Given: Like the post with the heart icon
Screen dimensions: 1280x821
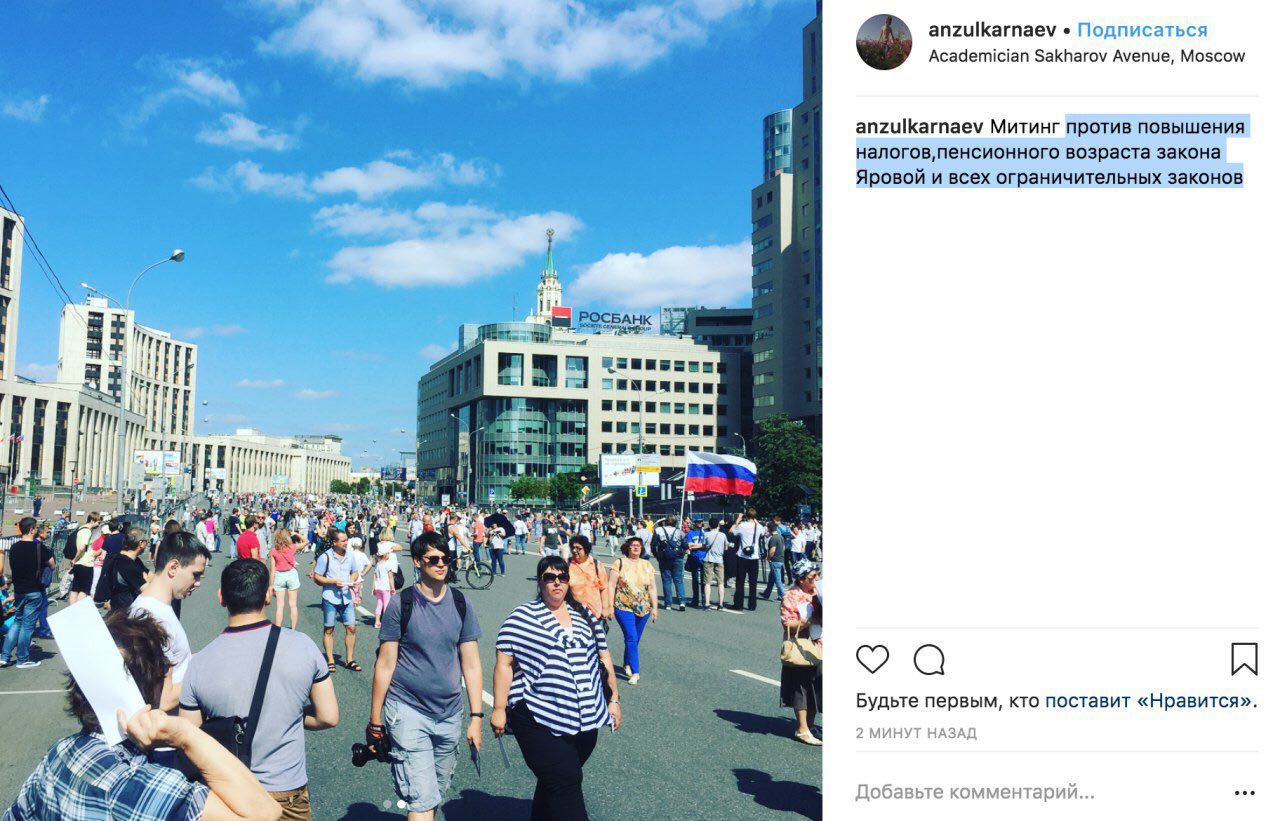Looking at the screenshot, I should pos(872,659).
